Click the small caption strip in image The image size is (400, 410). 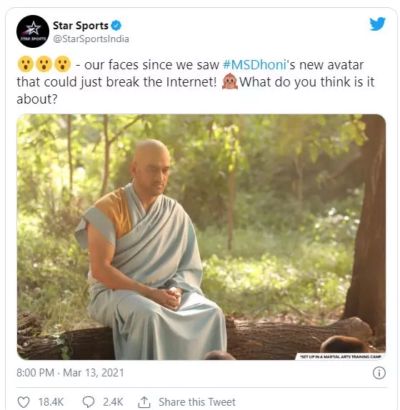[x=340, y=357]
